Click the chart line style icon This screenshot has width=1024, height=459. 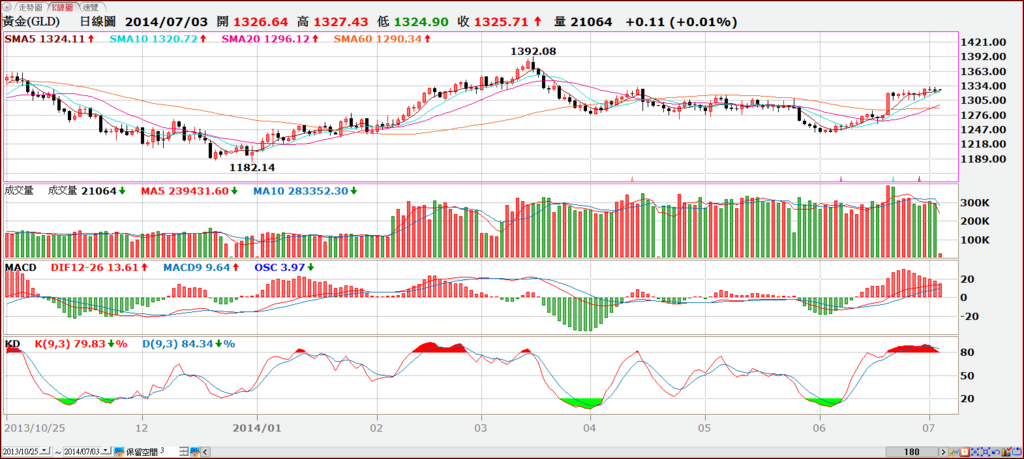[954, 452]
